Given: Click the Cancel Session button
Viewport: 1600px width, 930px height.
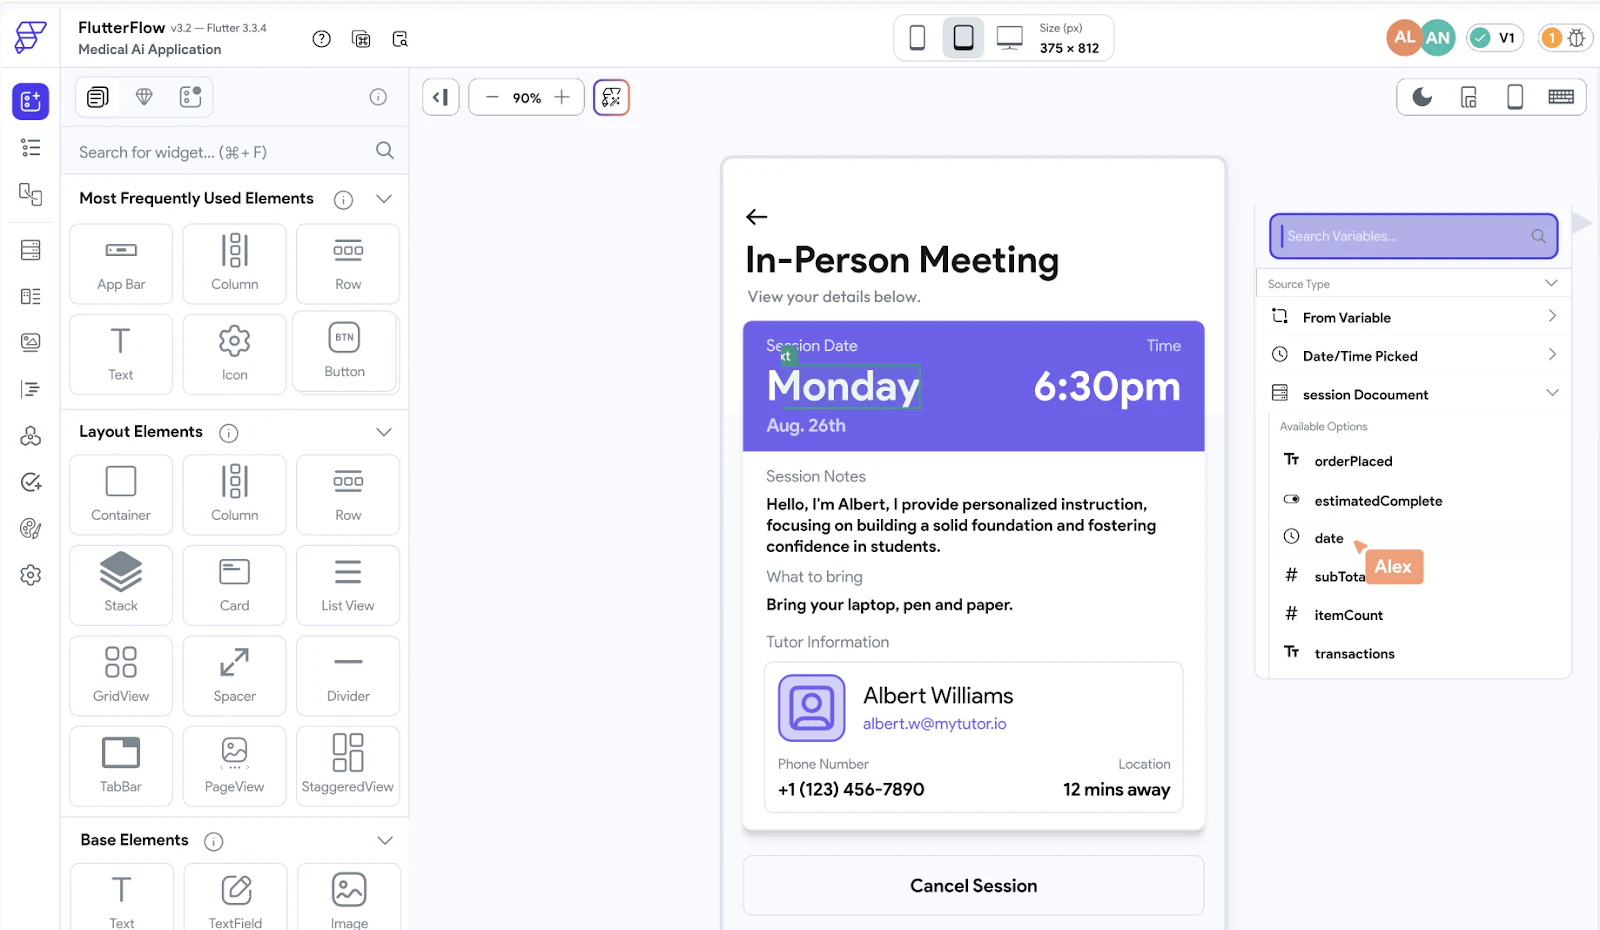Looking at the screenshot, I should [973, 885].
